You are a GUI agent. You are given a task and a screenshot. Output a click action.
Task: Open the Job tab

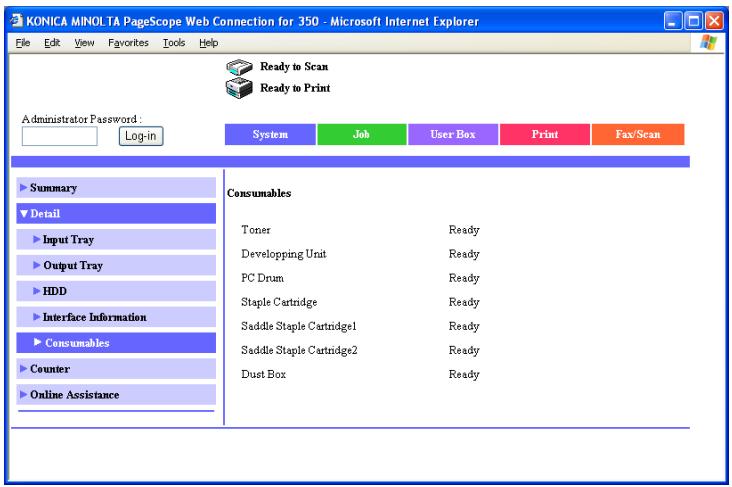tap(362, 134)
